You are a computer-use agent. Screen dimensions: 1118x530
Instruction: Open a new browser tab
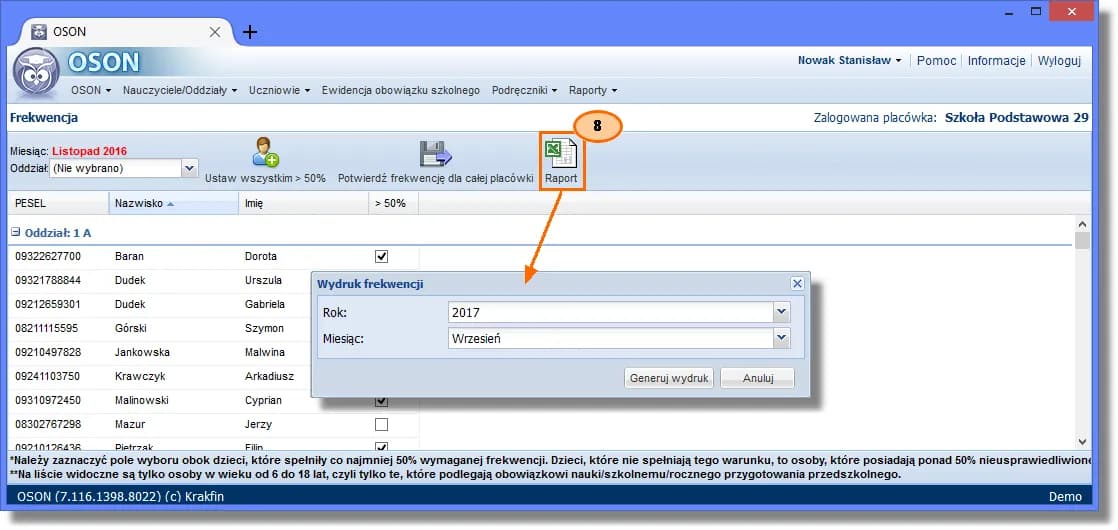click(x=250, y=32)
